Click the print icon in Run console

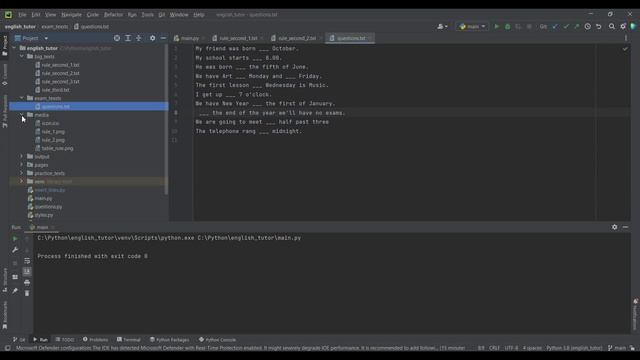[27, 282]
